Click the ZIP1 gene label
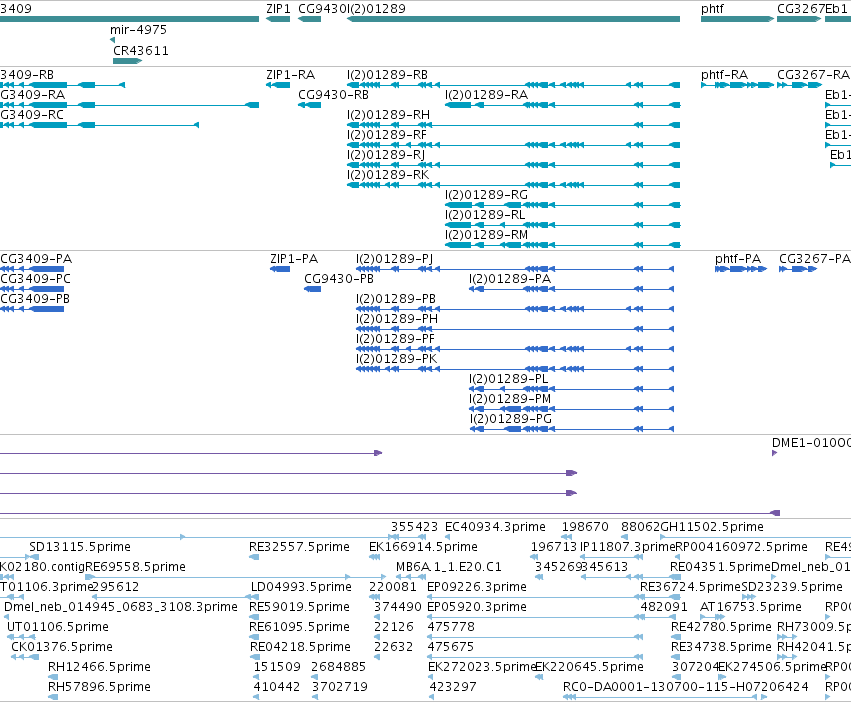 [278, 9]
